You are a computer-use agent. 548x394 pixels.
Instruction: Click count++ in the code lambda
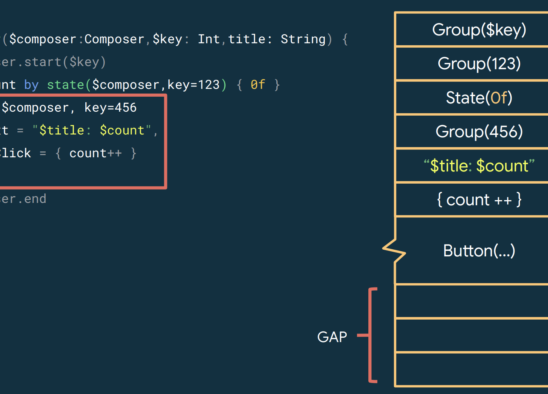click(x=95, y=153)
